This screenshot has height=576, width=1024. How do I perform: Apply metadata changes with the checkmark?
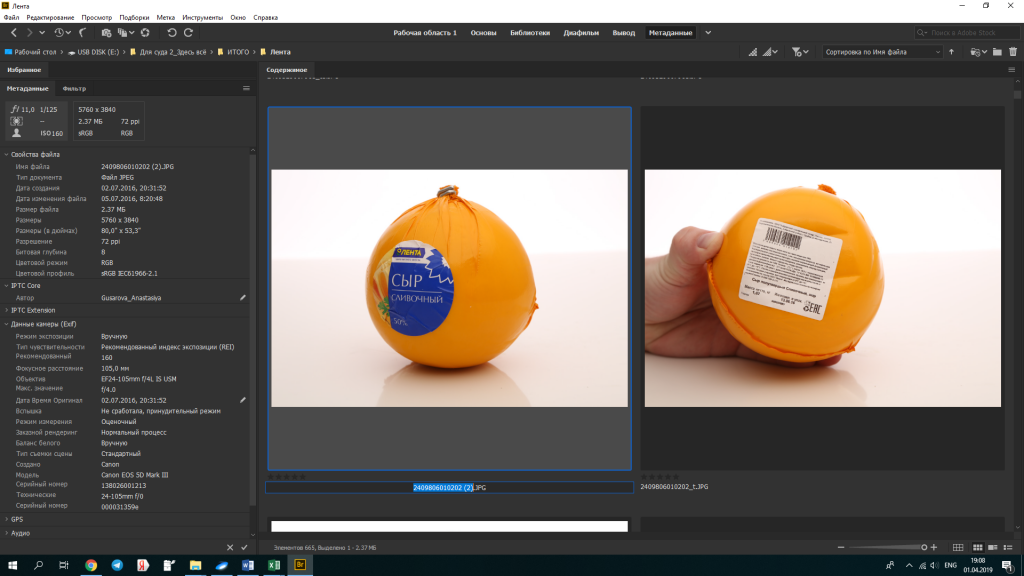244,547
